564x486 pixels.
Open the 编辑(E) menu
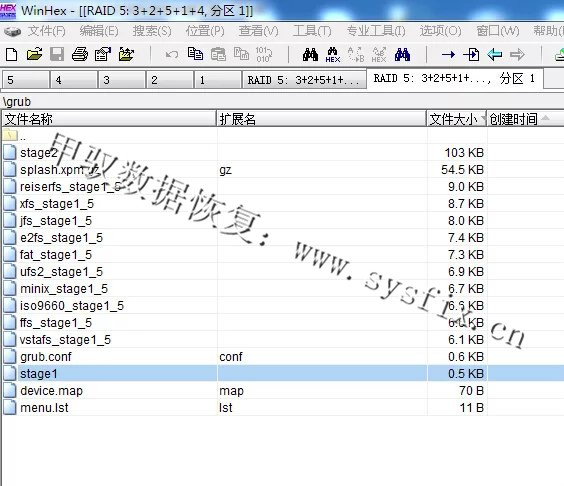(x=99, y=31)
